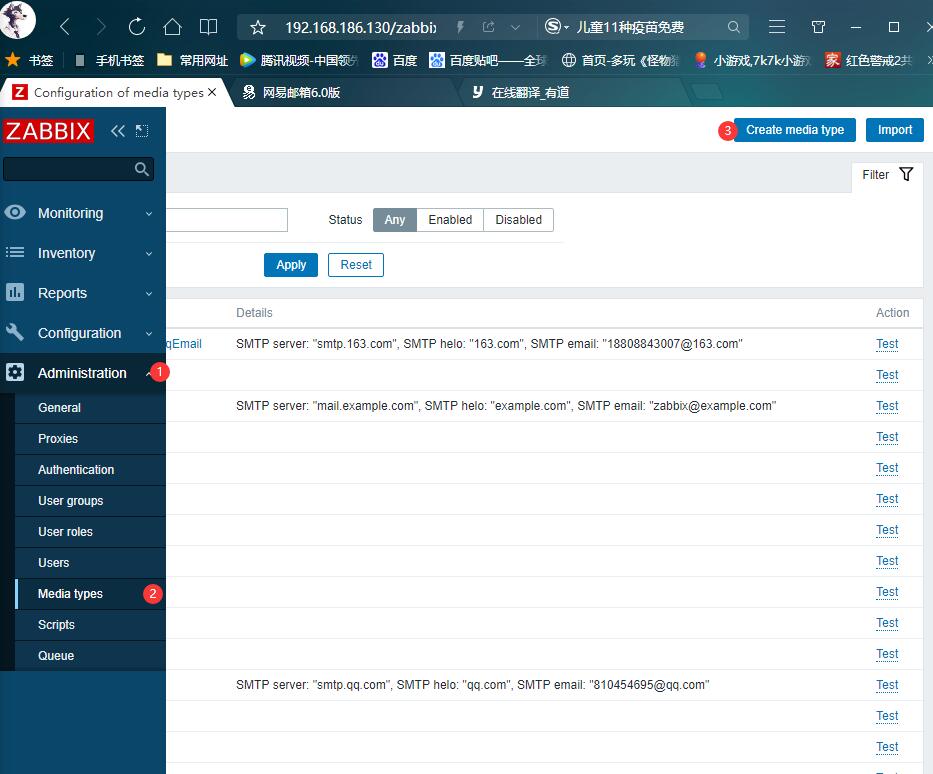Open the 书签 bookmarks star
Viewport: 933px width, 774px height.
[29, 60]
